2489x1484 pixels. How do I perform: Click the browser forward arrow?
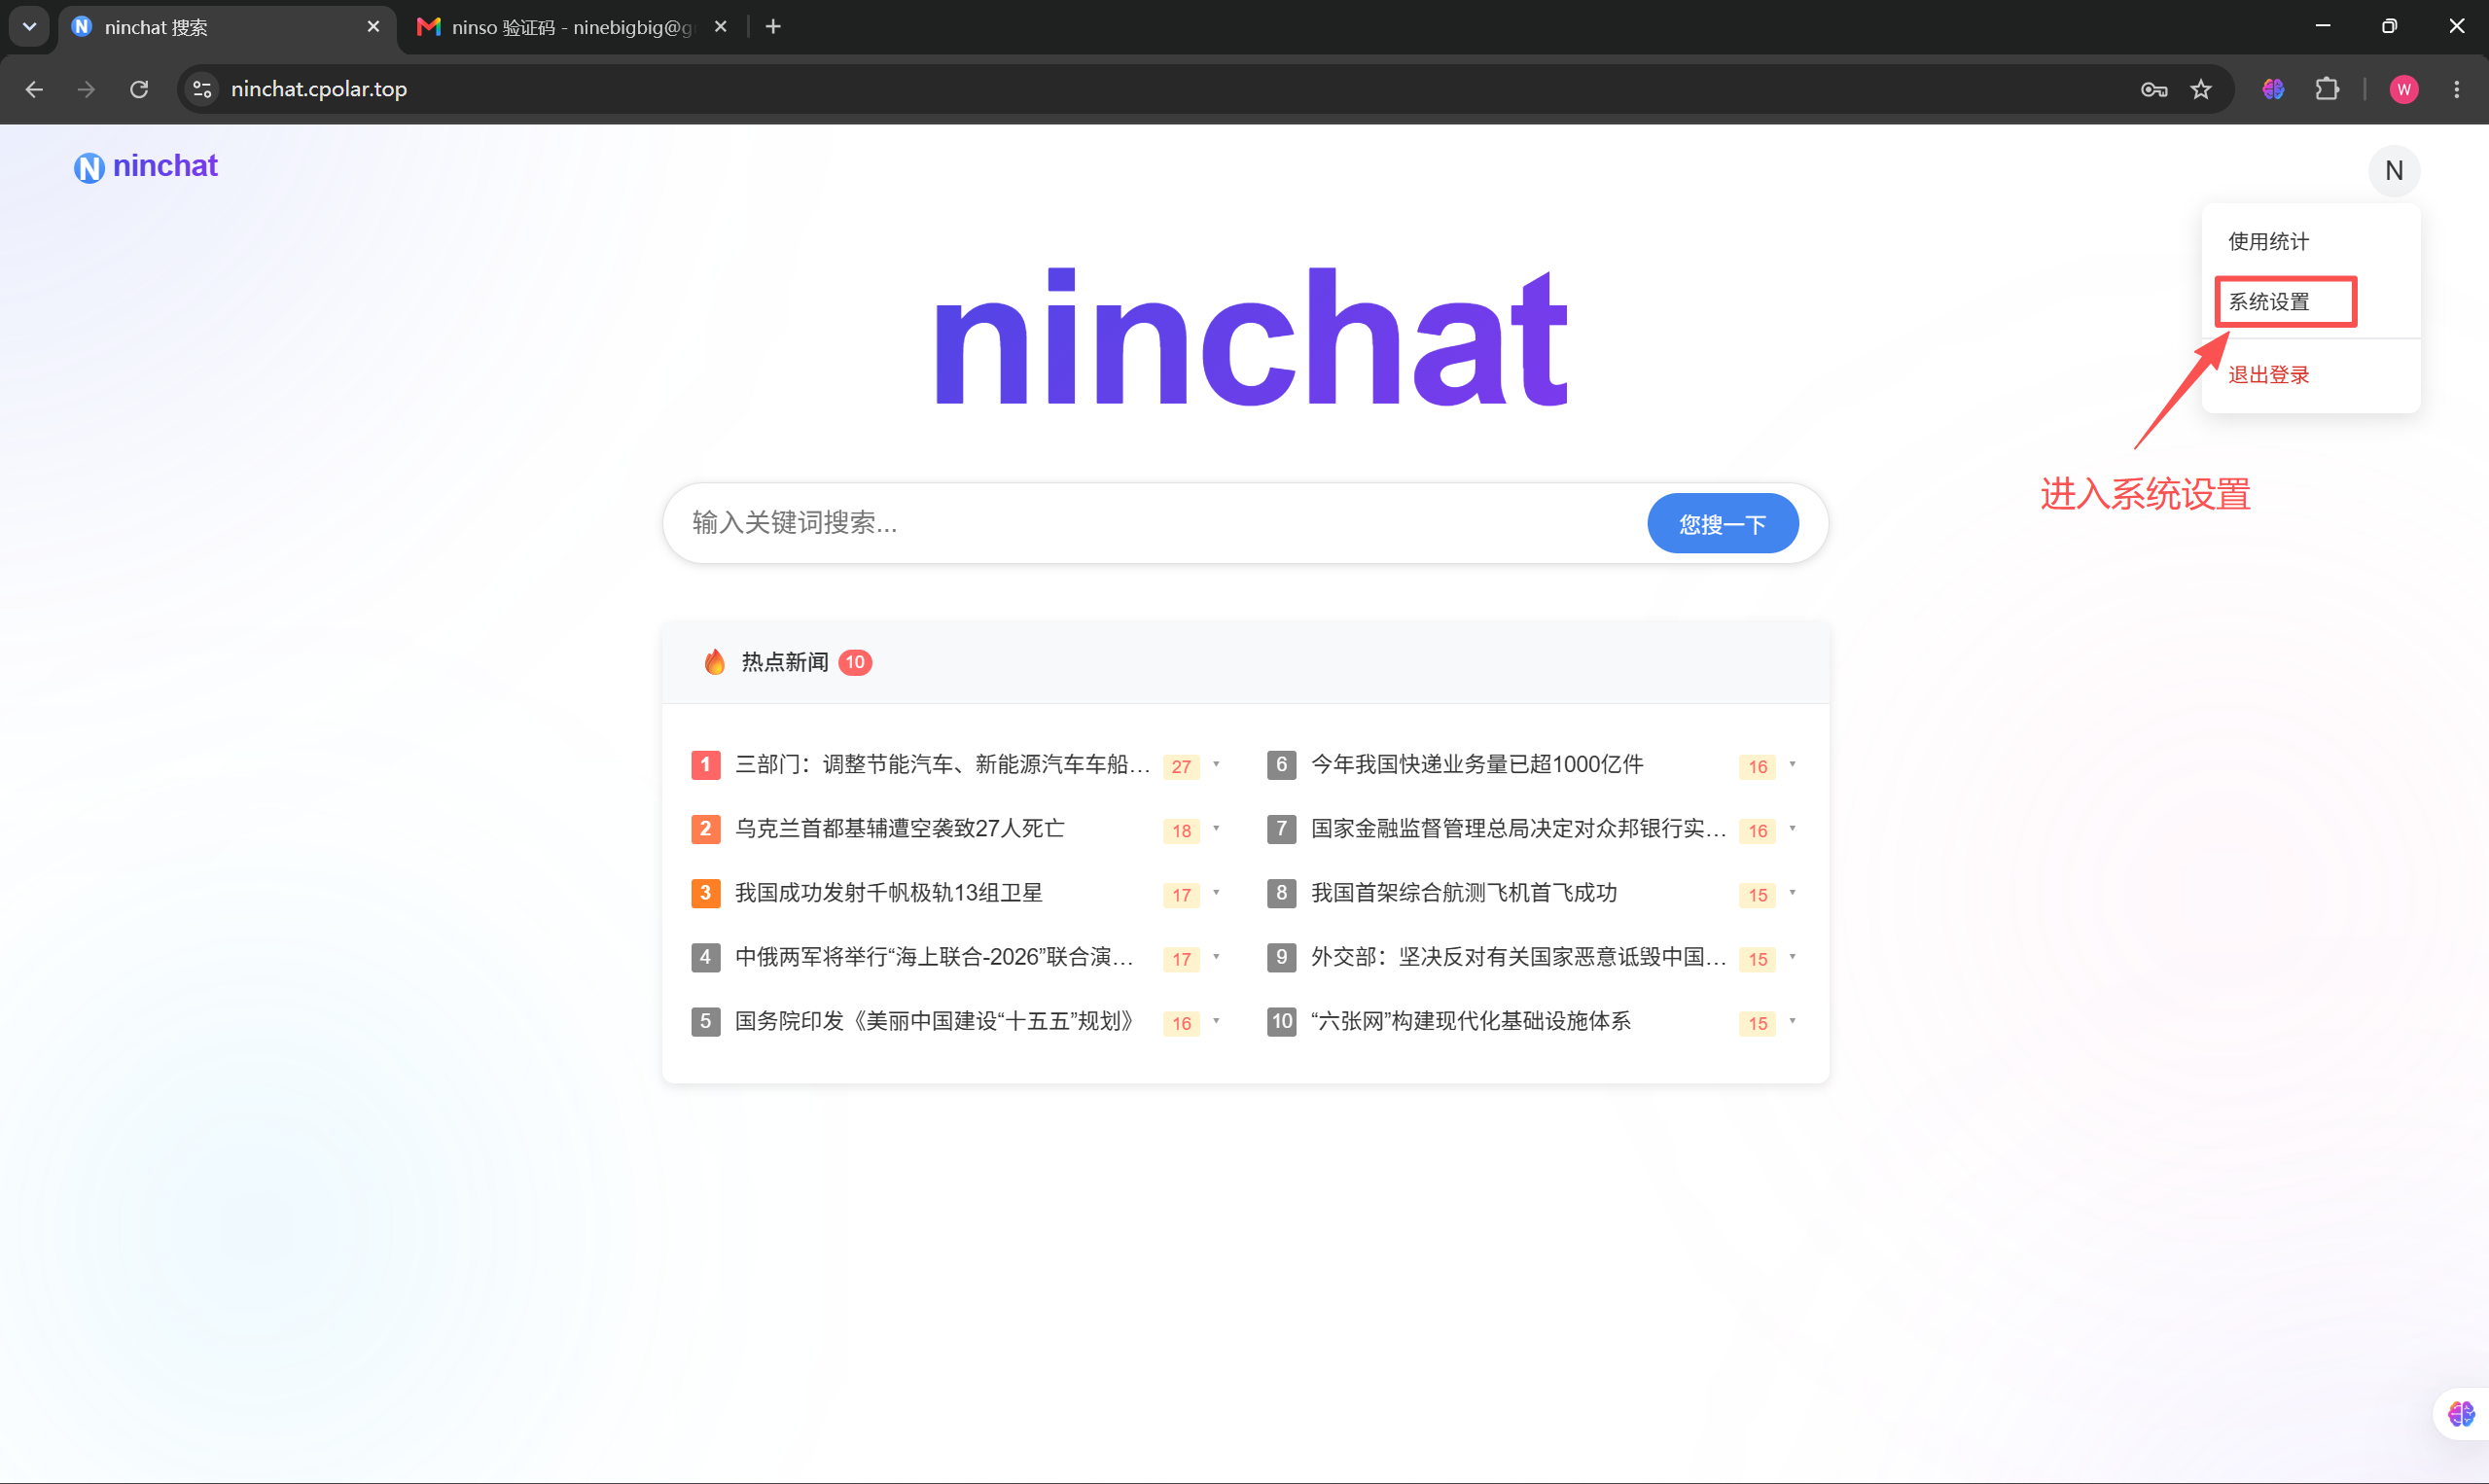(x=87, y=89)
